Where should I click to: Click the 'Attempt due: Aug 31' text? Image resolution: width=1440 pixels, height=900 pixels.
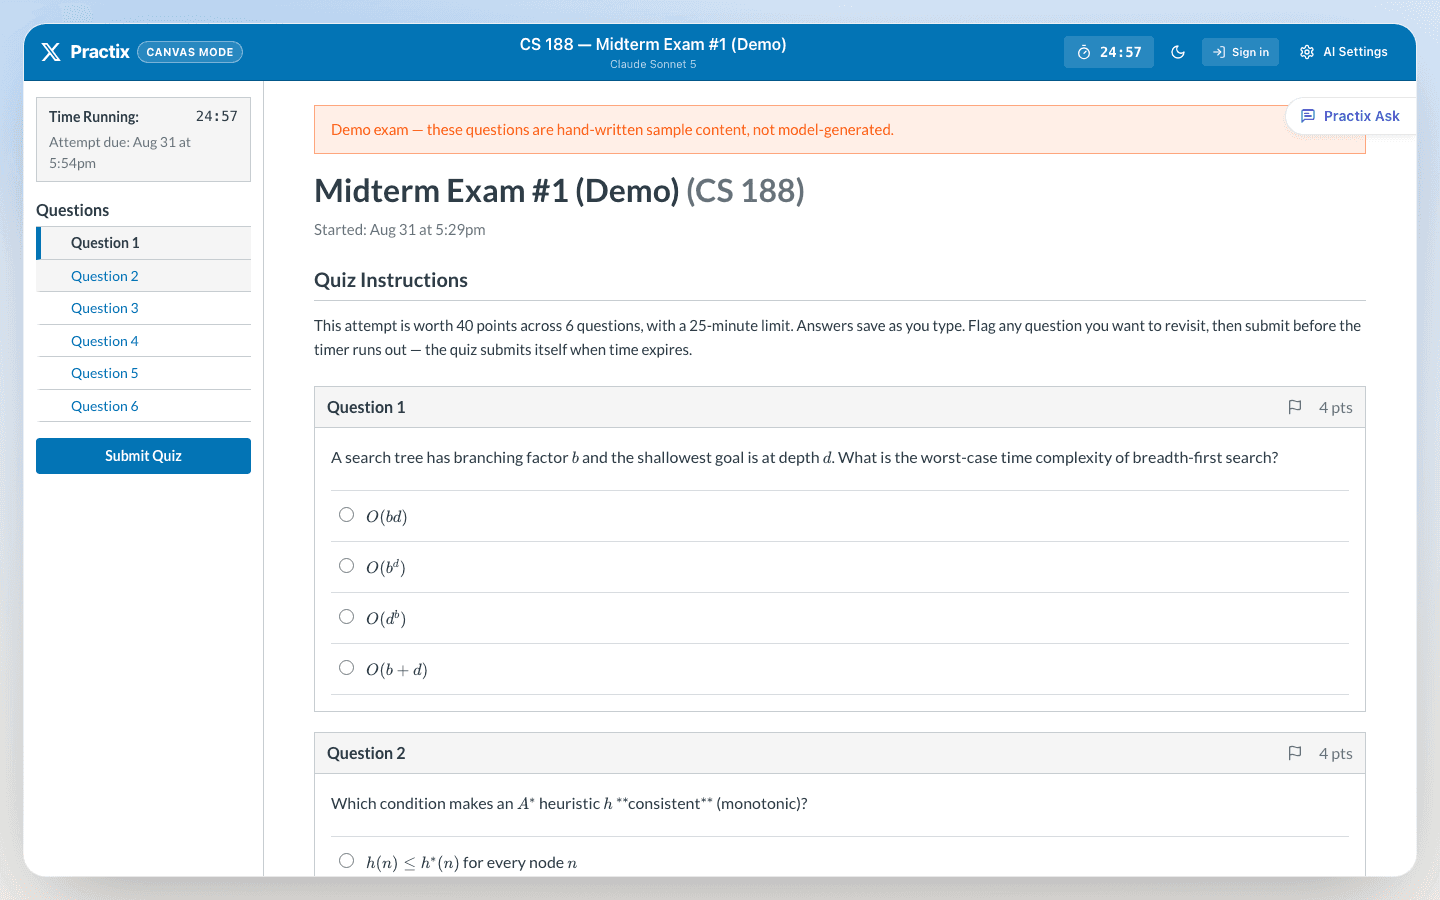[x=120, y=152]
